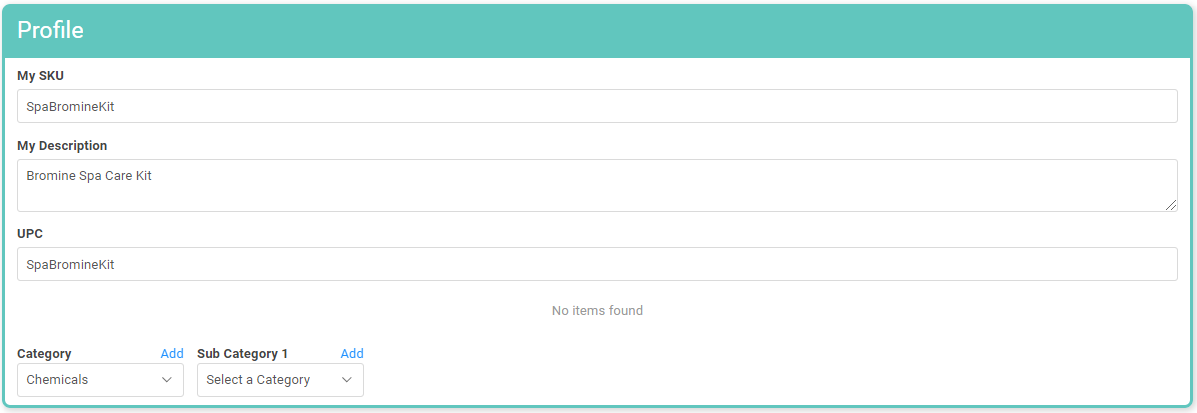The height and width of the screenshot is (413, 1197).
Task: Click the Category dropdown chevron arrow
Action: click(x=167, y=380)
